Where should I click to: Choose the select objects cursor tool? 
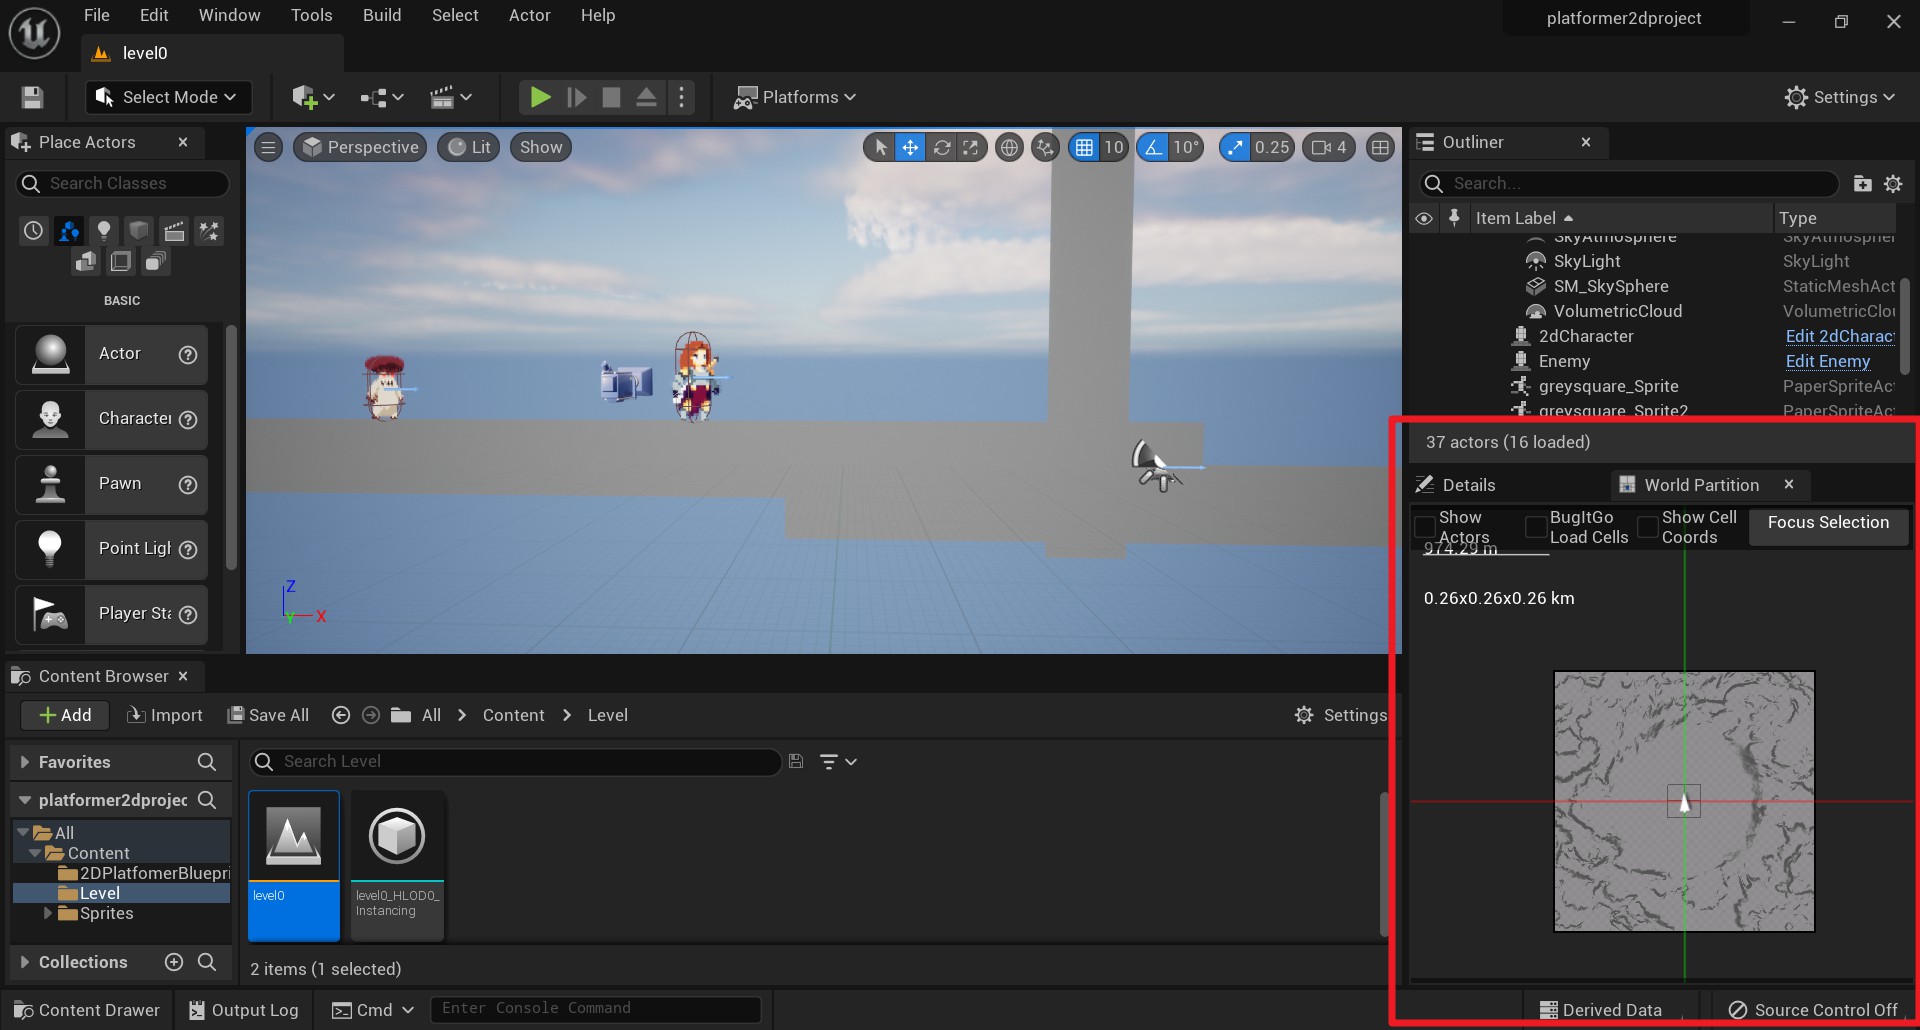pyautogui.click(x=881, y=148)
